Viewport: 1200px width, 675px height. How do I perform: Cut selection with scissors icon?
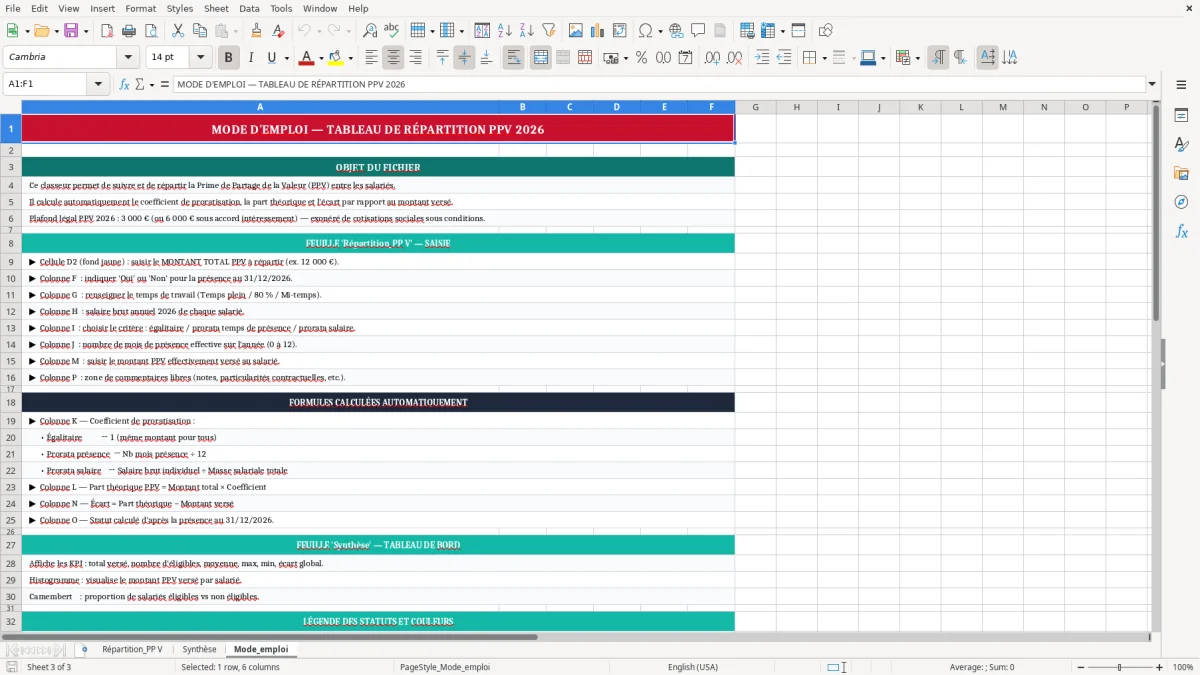coord(177,31)
